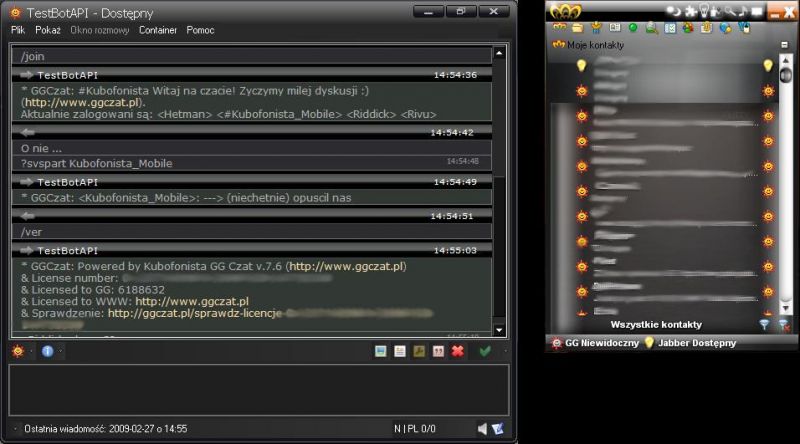Click the contact list scroll up arrow
Screen dimensions: 800x444
[786, 61]
